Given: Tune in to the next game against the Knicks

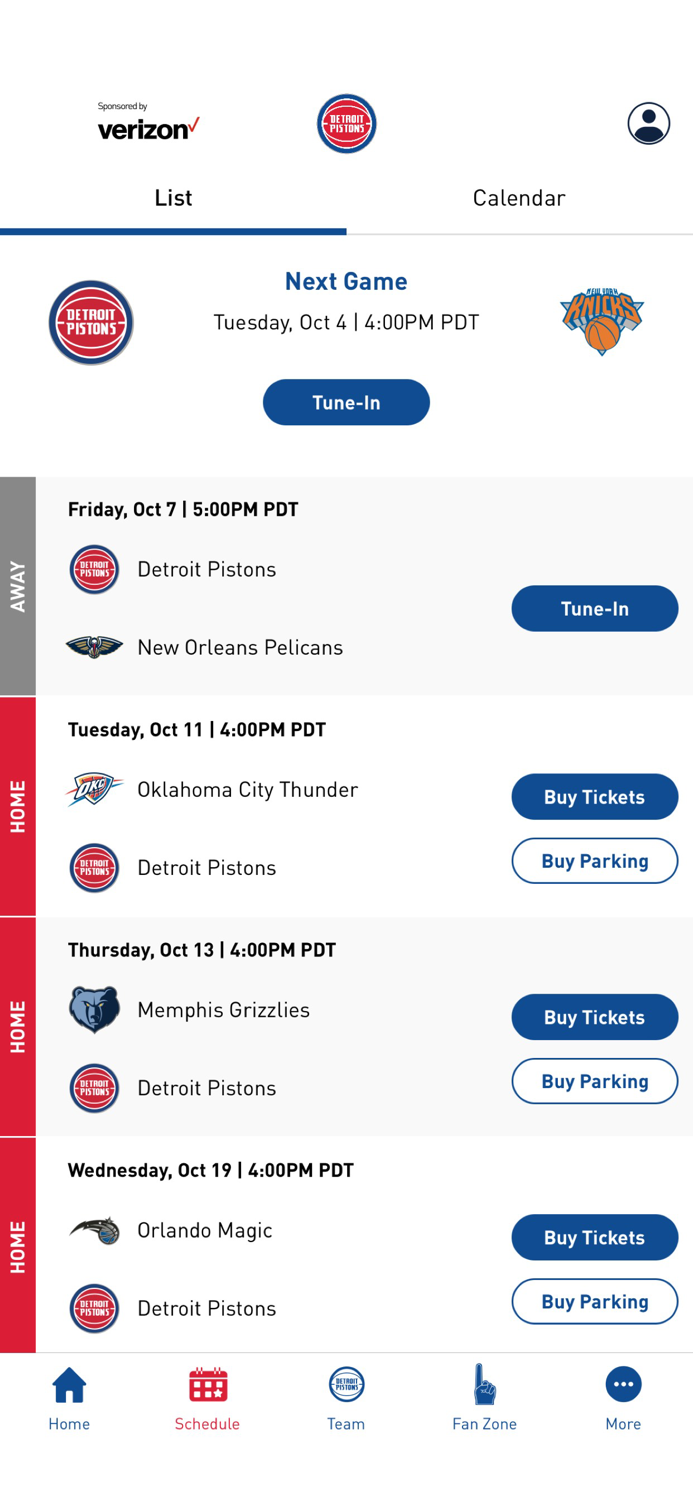Looking at the screenshot, I should 346,402.
